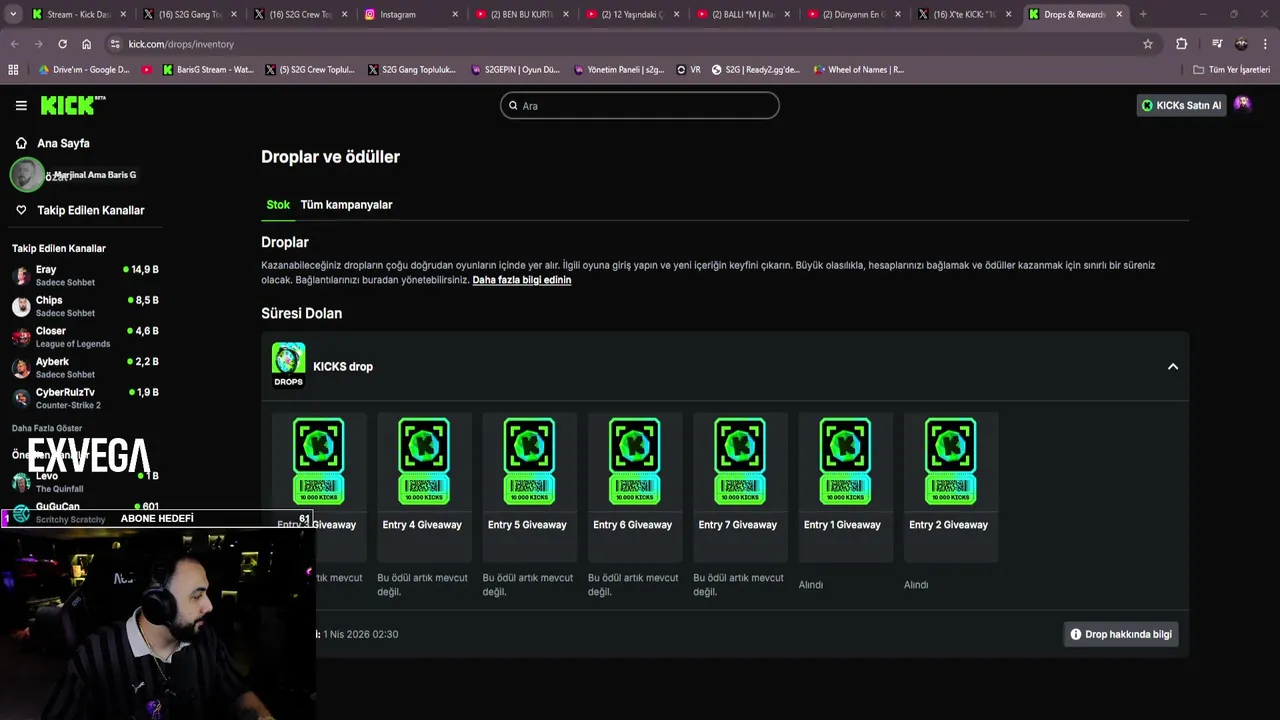Switch to Tüm kampanyalar tab
The image size is (1280, 720).
tap(346, 204)
